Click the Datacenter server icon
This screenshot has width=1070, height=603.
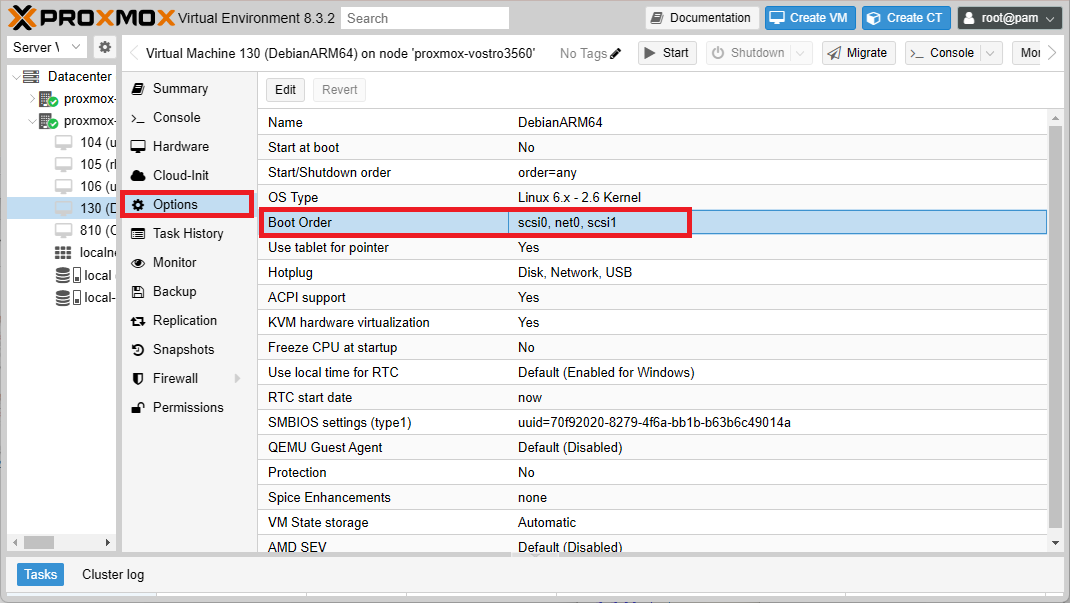tap(31, 76)
